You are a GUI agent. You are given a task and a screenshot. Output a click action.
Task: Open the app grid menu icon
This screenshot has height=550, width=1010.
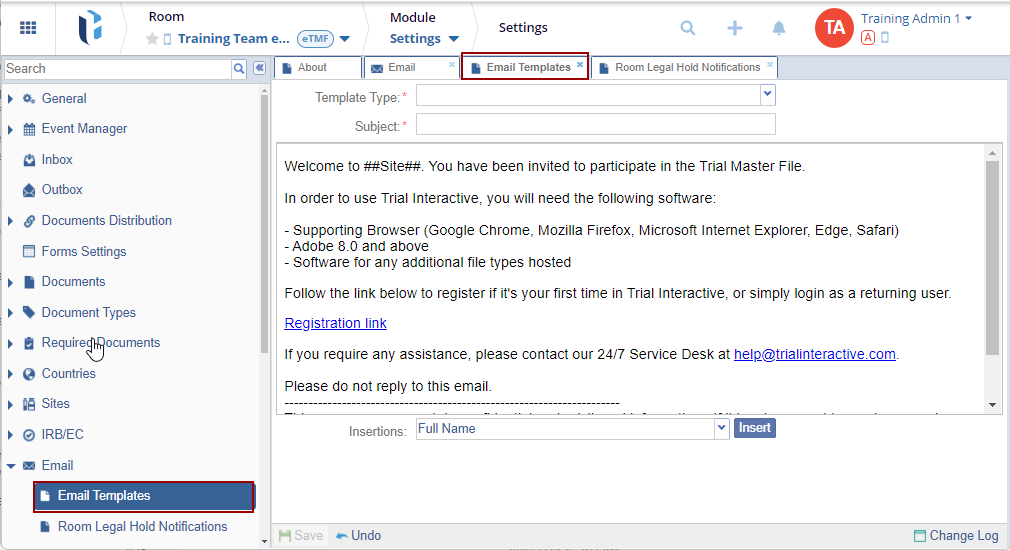[28, 28]
